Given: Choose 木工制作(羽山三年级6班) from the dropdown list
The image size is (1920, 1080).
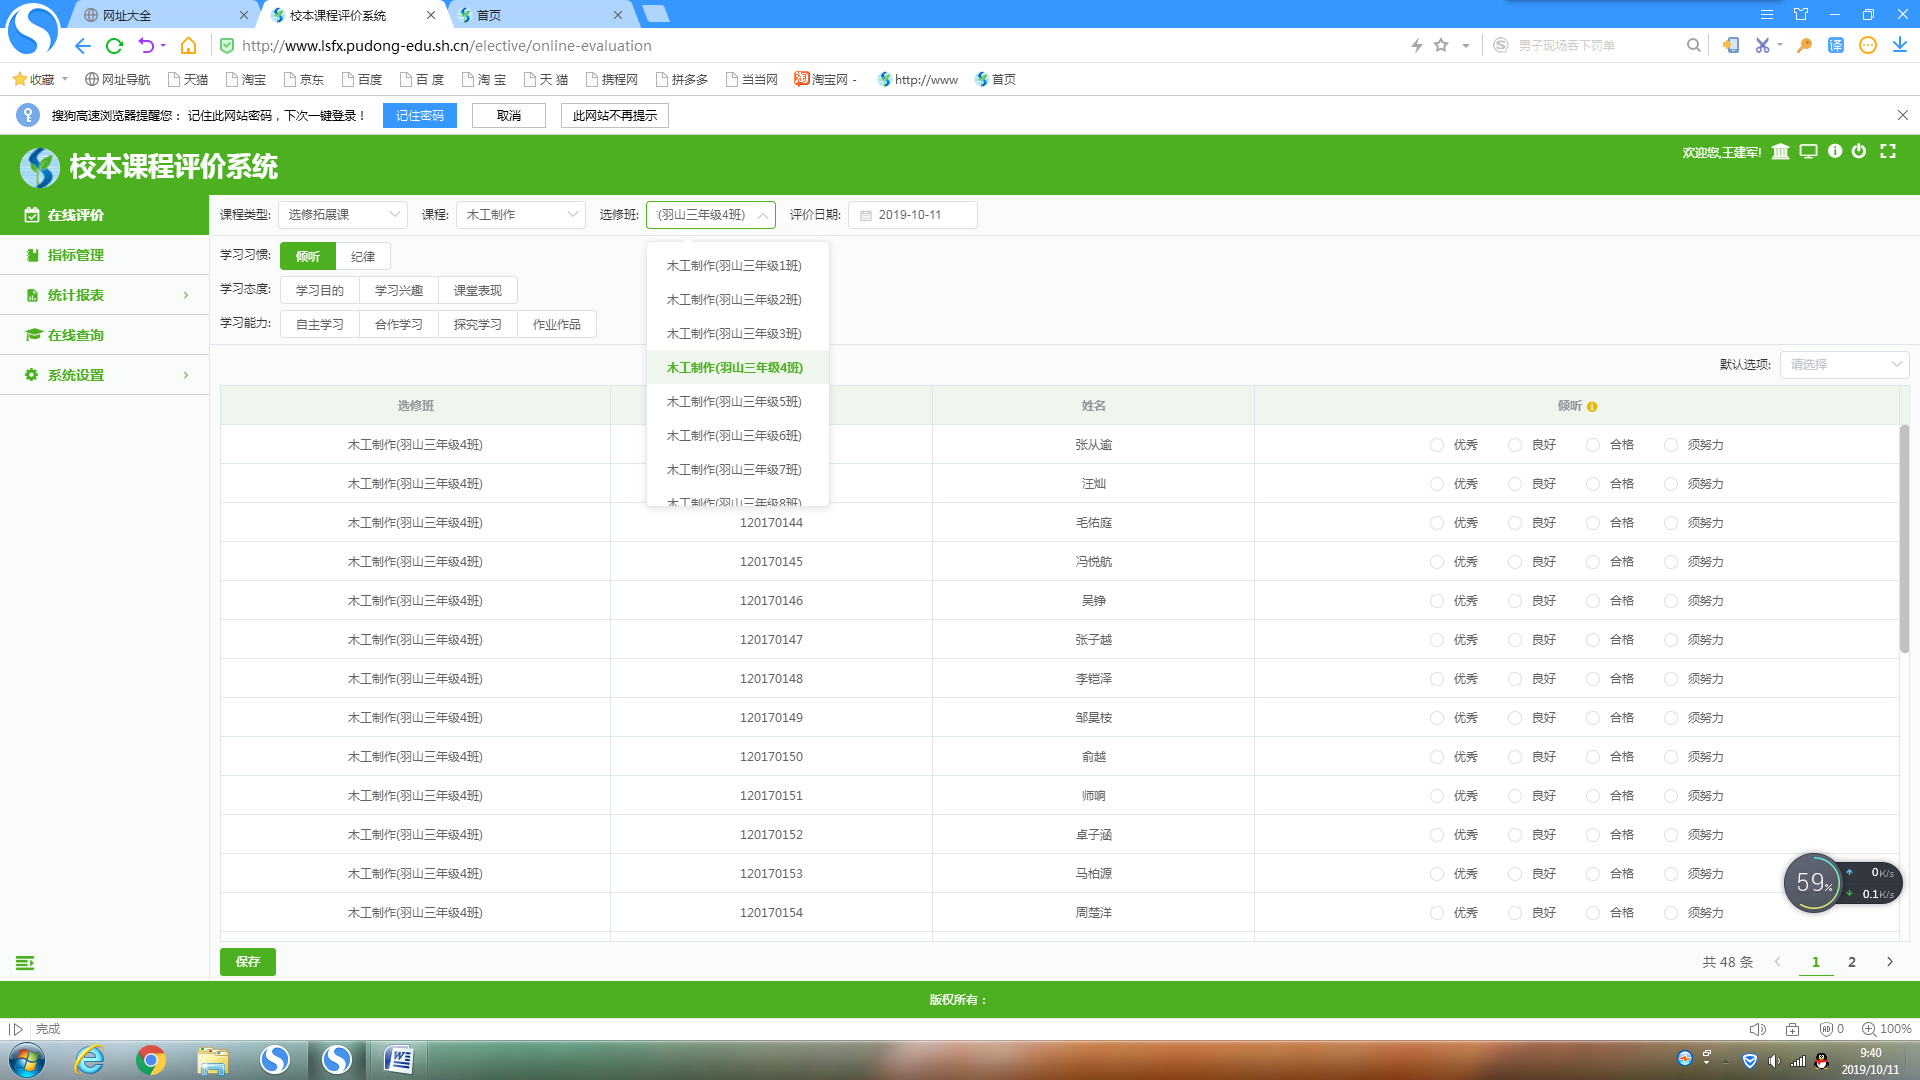Looking at the screenshot, I should [734, 436].
